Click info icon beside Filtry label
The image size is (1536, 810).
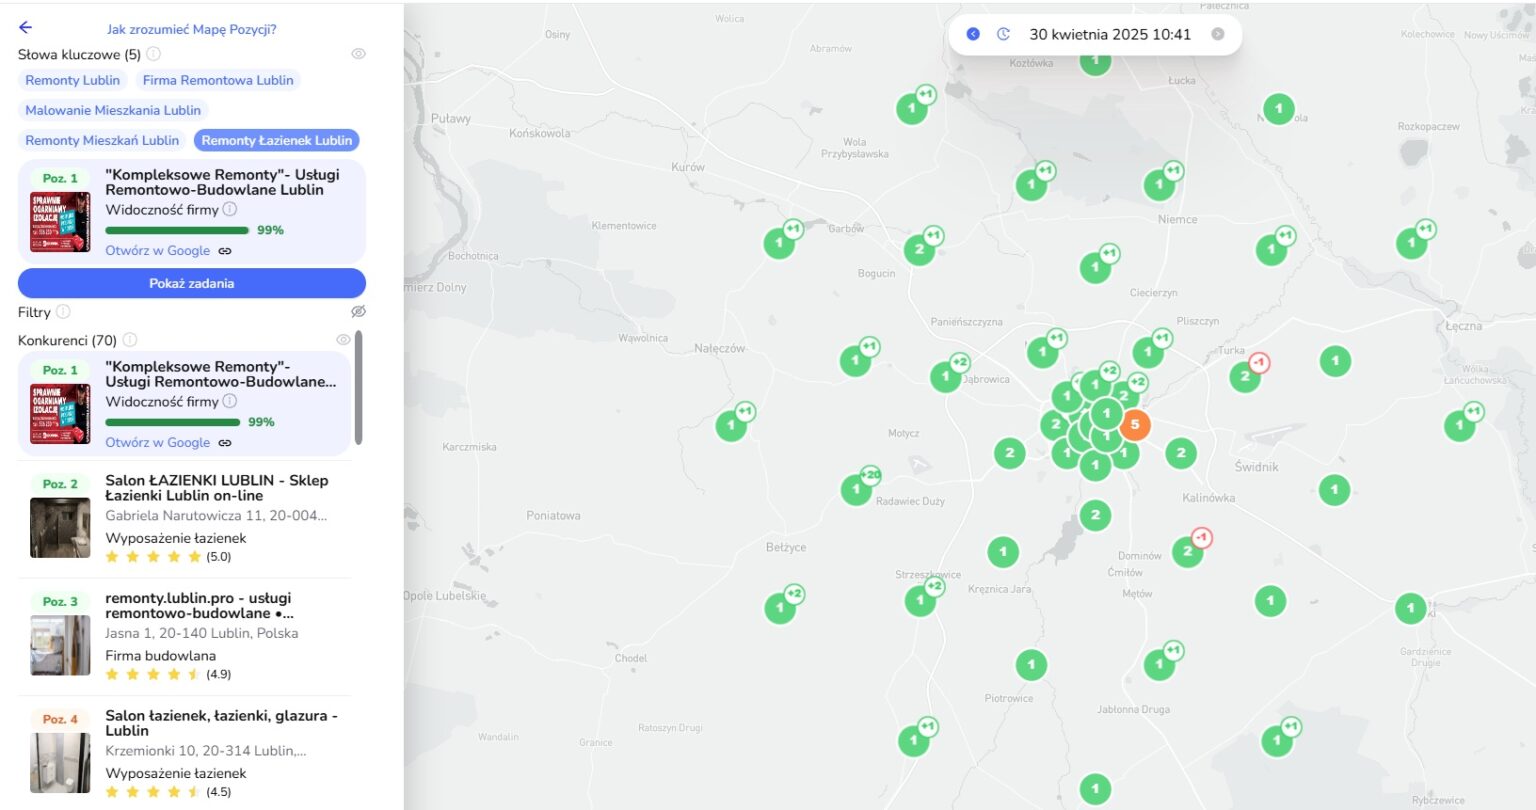pyautogui.click(x=63, y=312)
